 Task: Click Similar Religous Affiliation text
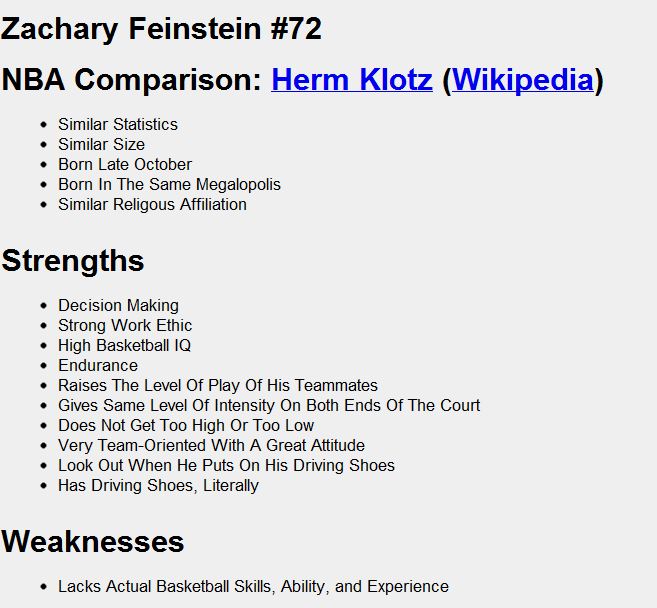152,204
